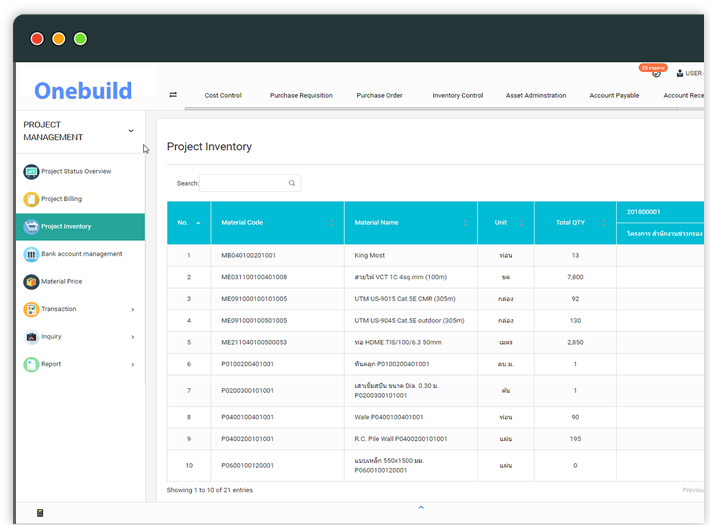The height and width of the screenshot is (525, 710).
Task: Toggle sorting on Material Code column
Action: pyautogui.click(x=331, y=223)
